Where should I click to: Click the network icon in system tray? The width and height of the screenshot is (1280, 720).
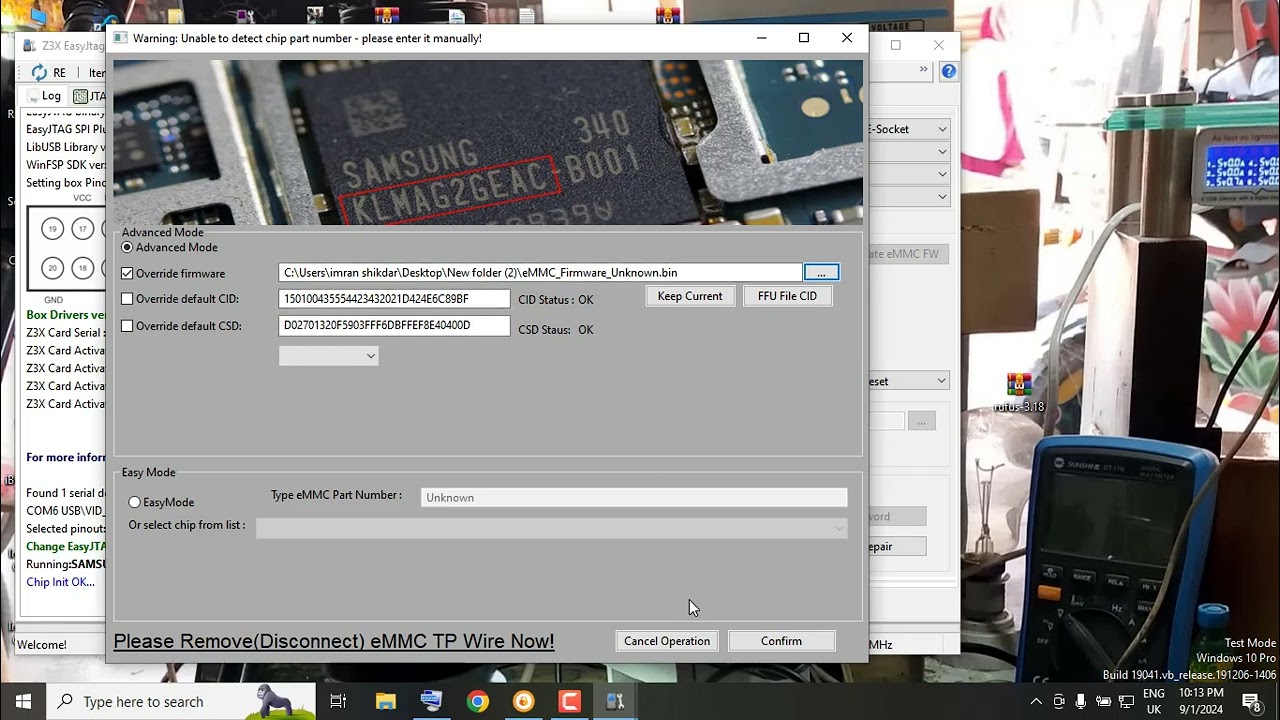click(1126, 702)
